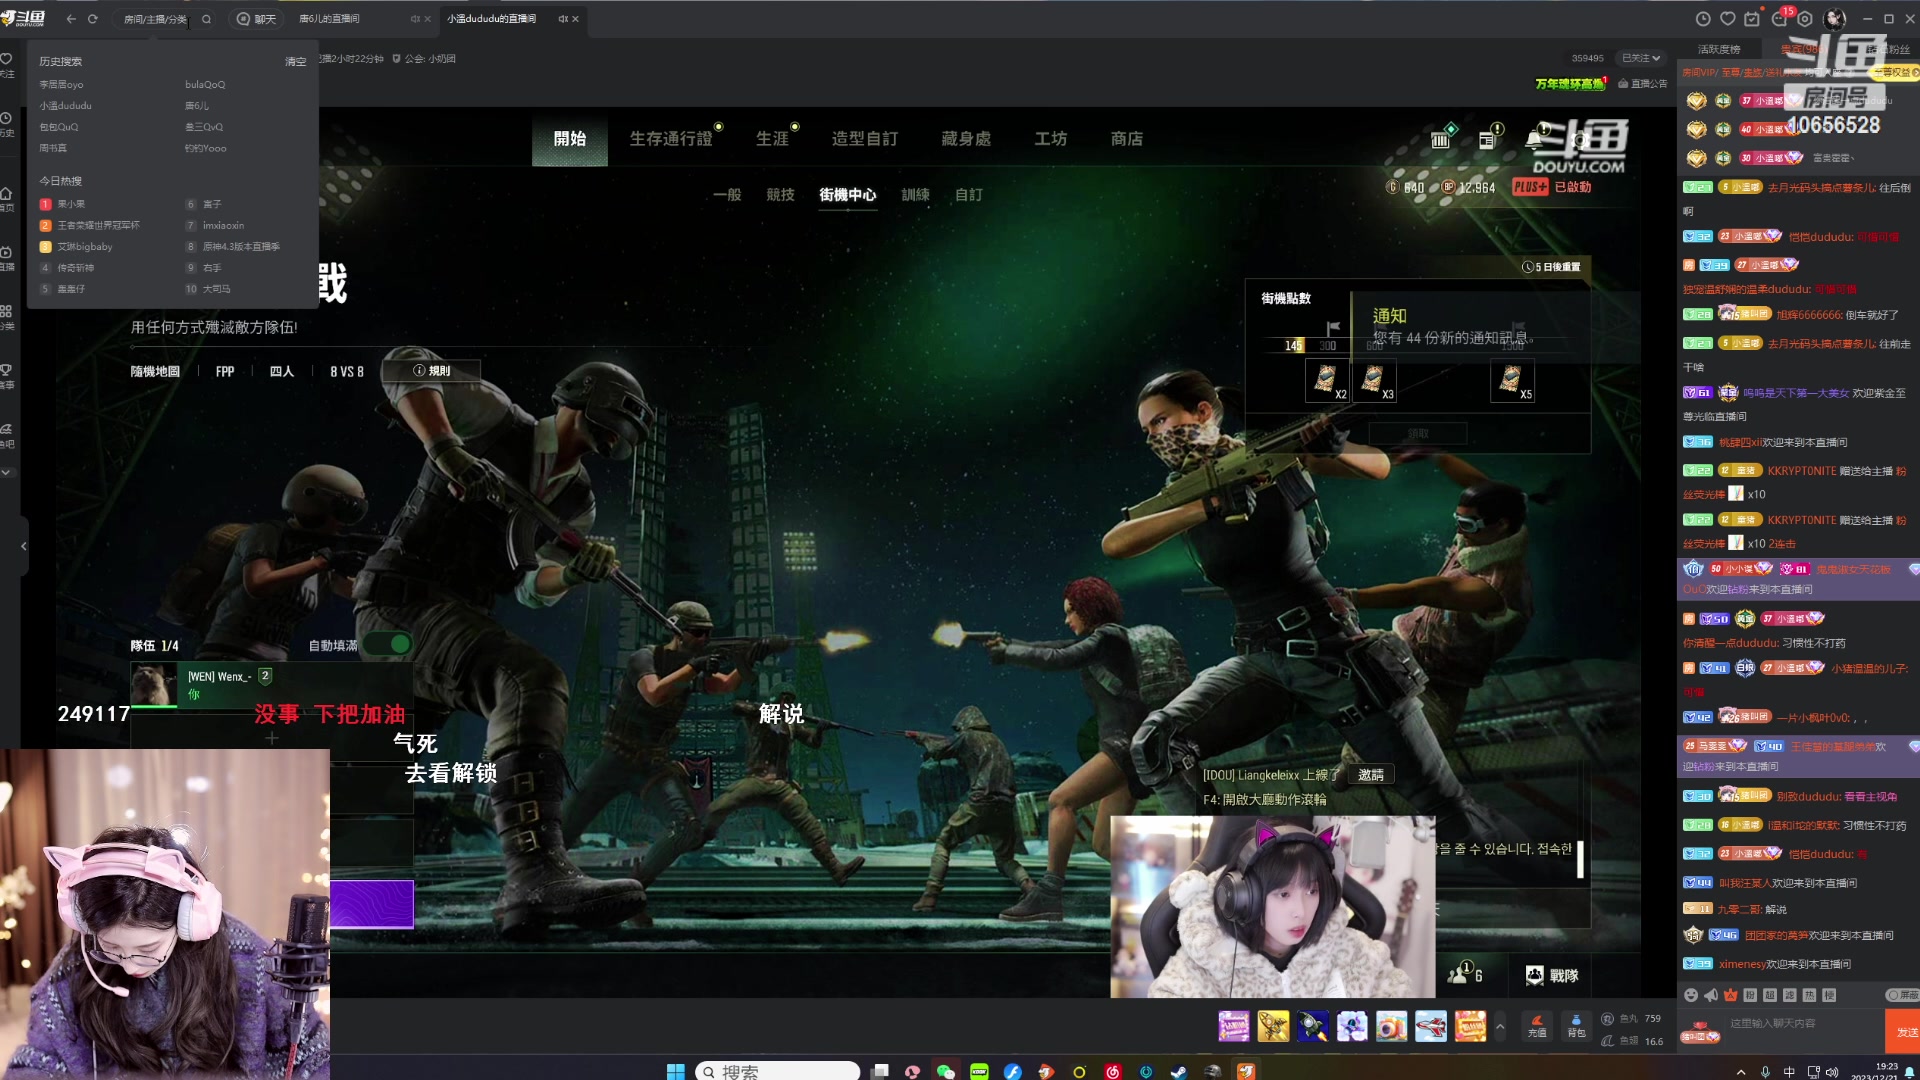Open the followed list heart icon at top right
Screen dimensions: 1920x1080
point(1727,19)
